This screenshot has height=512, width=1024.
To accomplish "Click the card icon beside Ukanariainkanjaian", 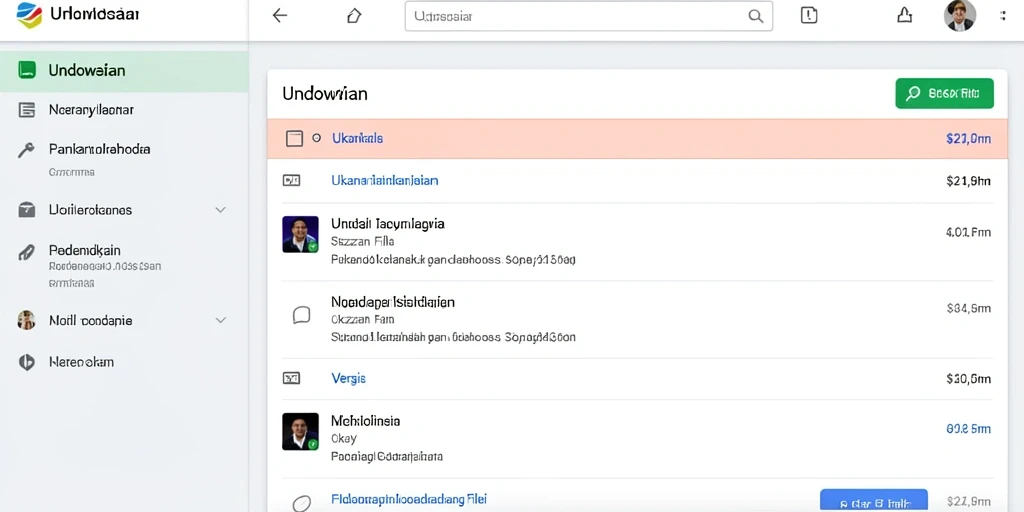I will 291,180.
